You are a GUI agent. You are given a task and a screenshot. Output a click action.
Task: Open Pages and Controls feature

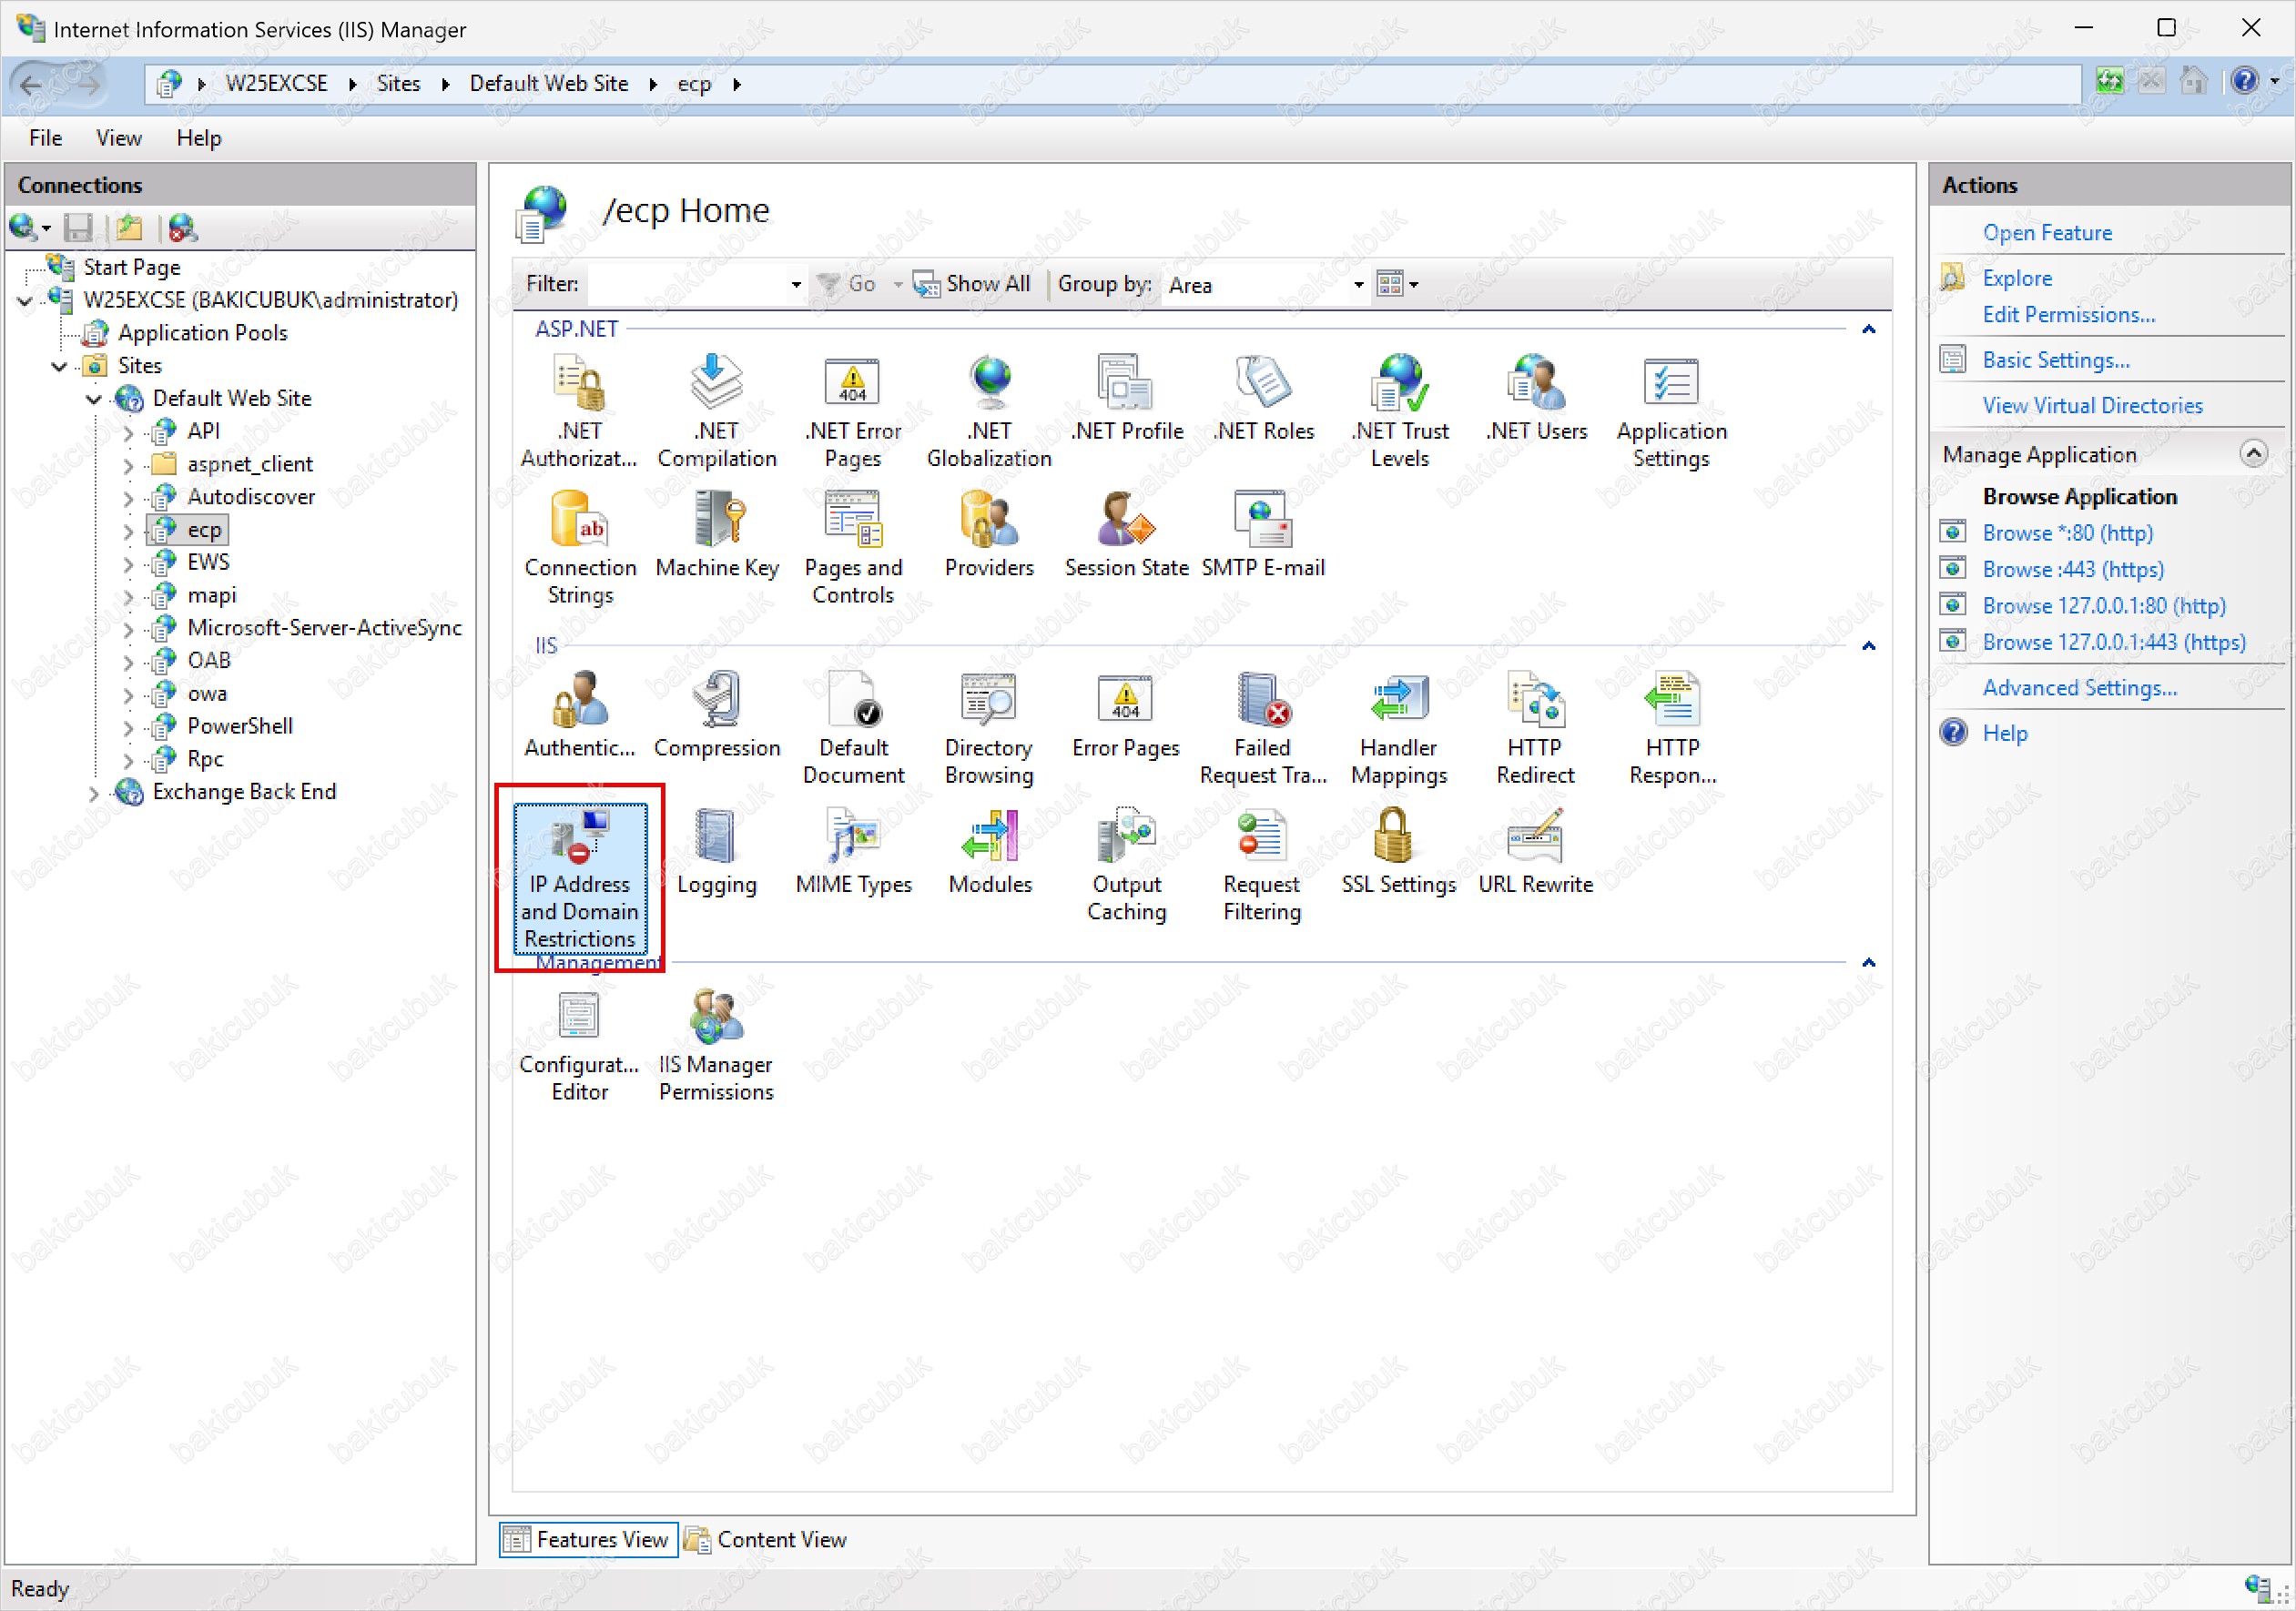(852, 548)
